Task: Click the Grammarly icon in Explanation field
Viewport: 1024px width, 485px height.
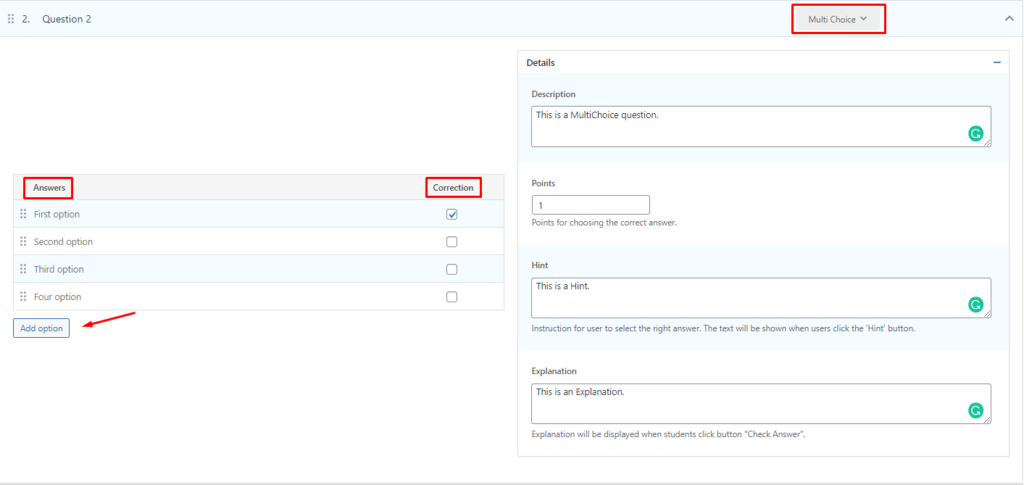Action: point(975,410)
